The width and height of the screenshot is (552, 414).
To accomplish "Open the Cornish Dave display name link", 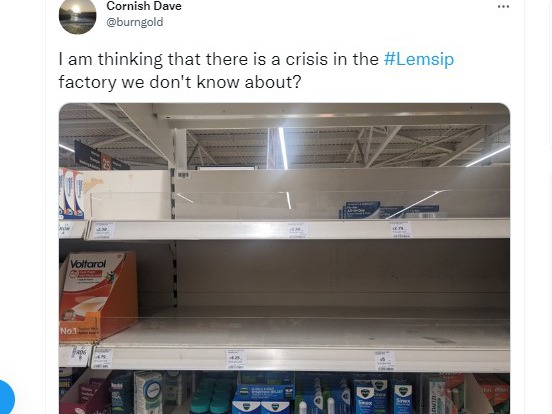I will pos(144,6).
